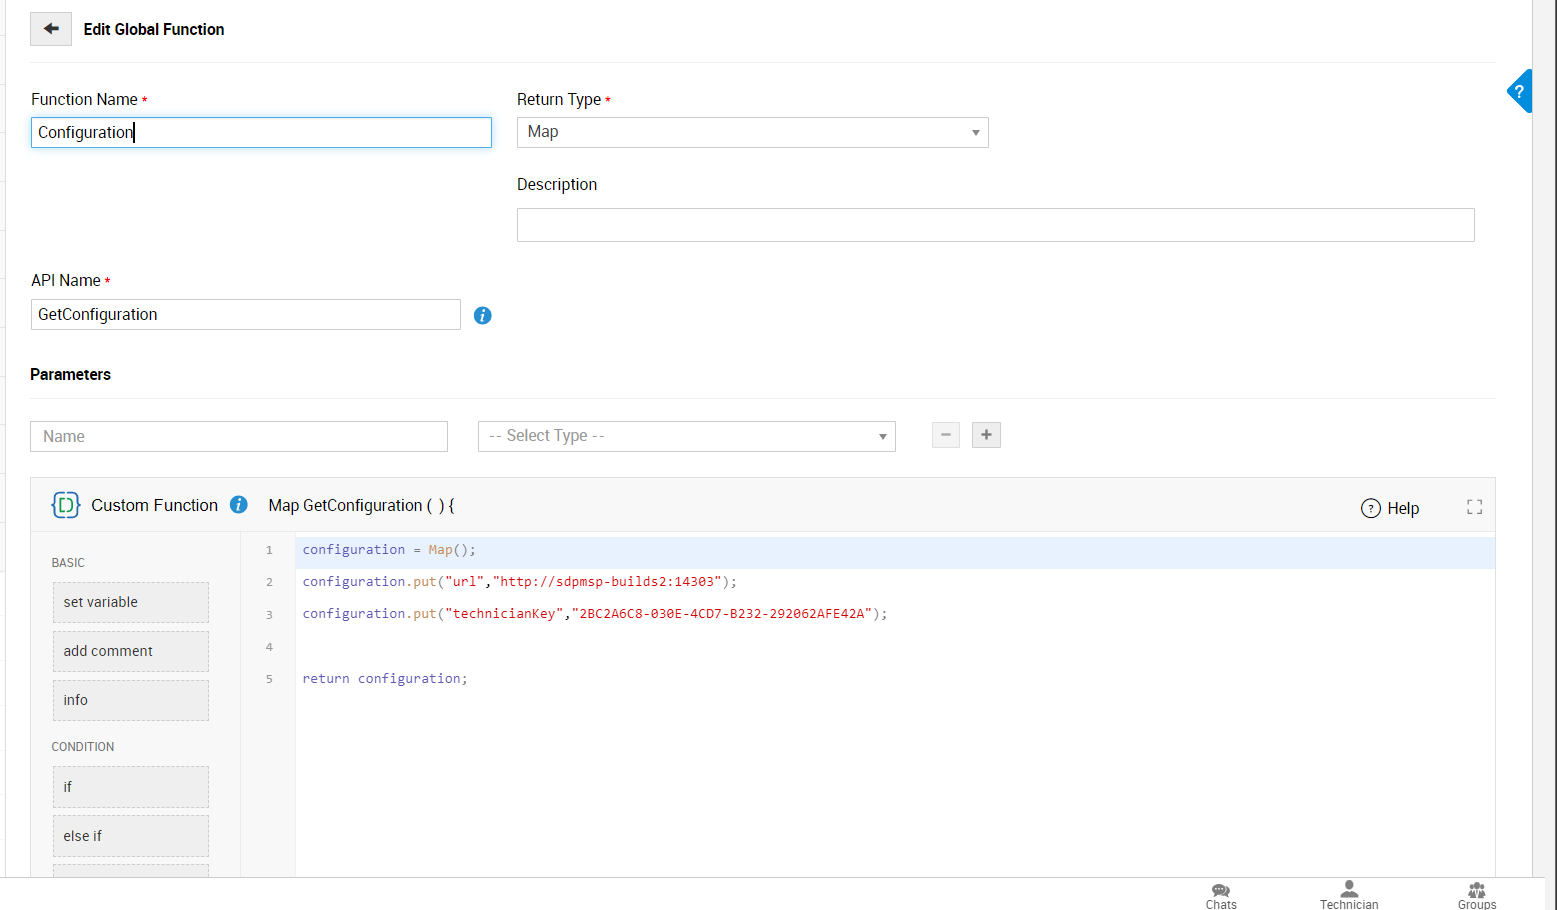Open the parameter Select Type dropdown
1557x910 pixels.
coord(686,436)
